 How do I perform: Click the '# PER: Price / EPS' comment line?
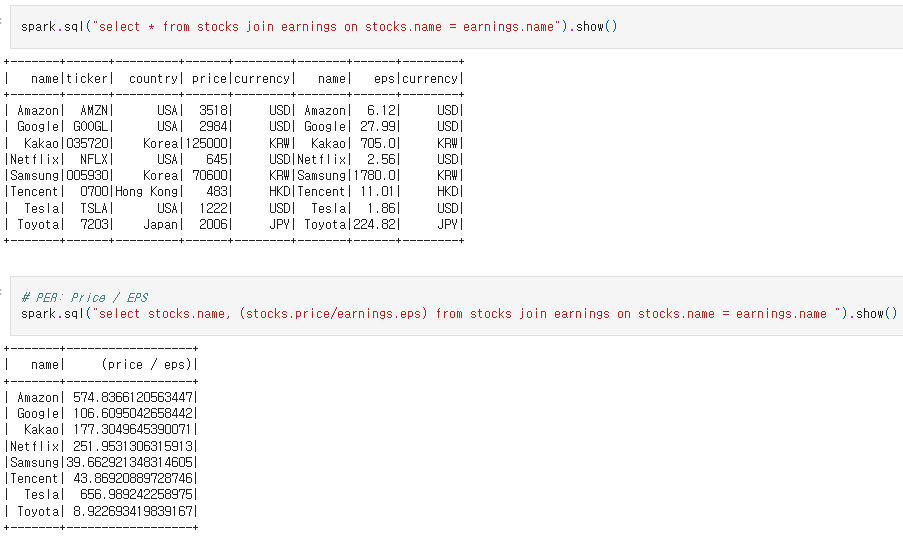tap(85, 298)
